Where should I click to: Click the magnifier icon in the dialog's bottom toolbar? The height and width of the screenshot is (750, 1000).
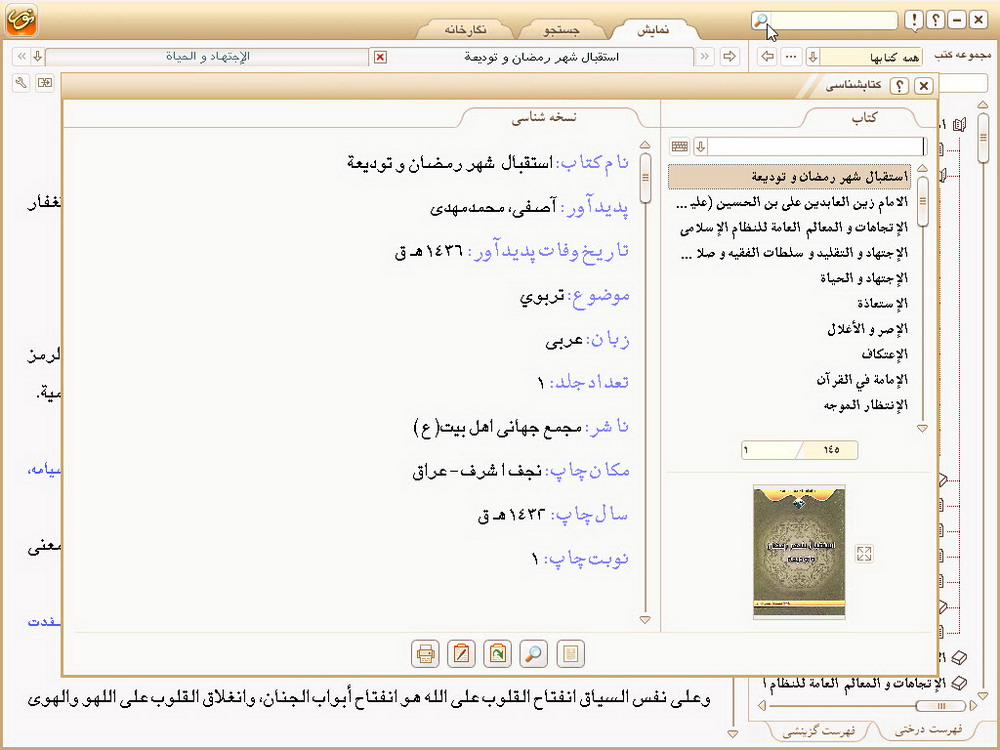534,654
